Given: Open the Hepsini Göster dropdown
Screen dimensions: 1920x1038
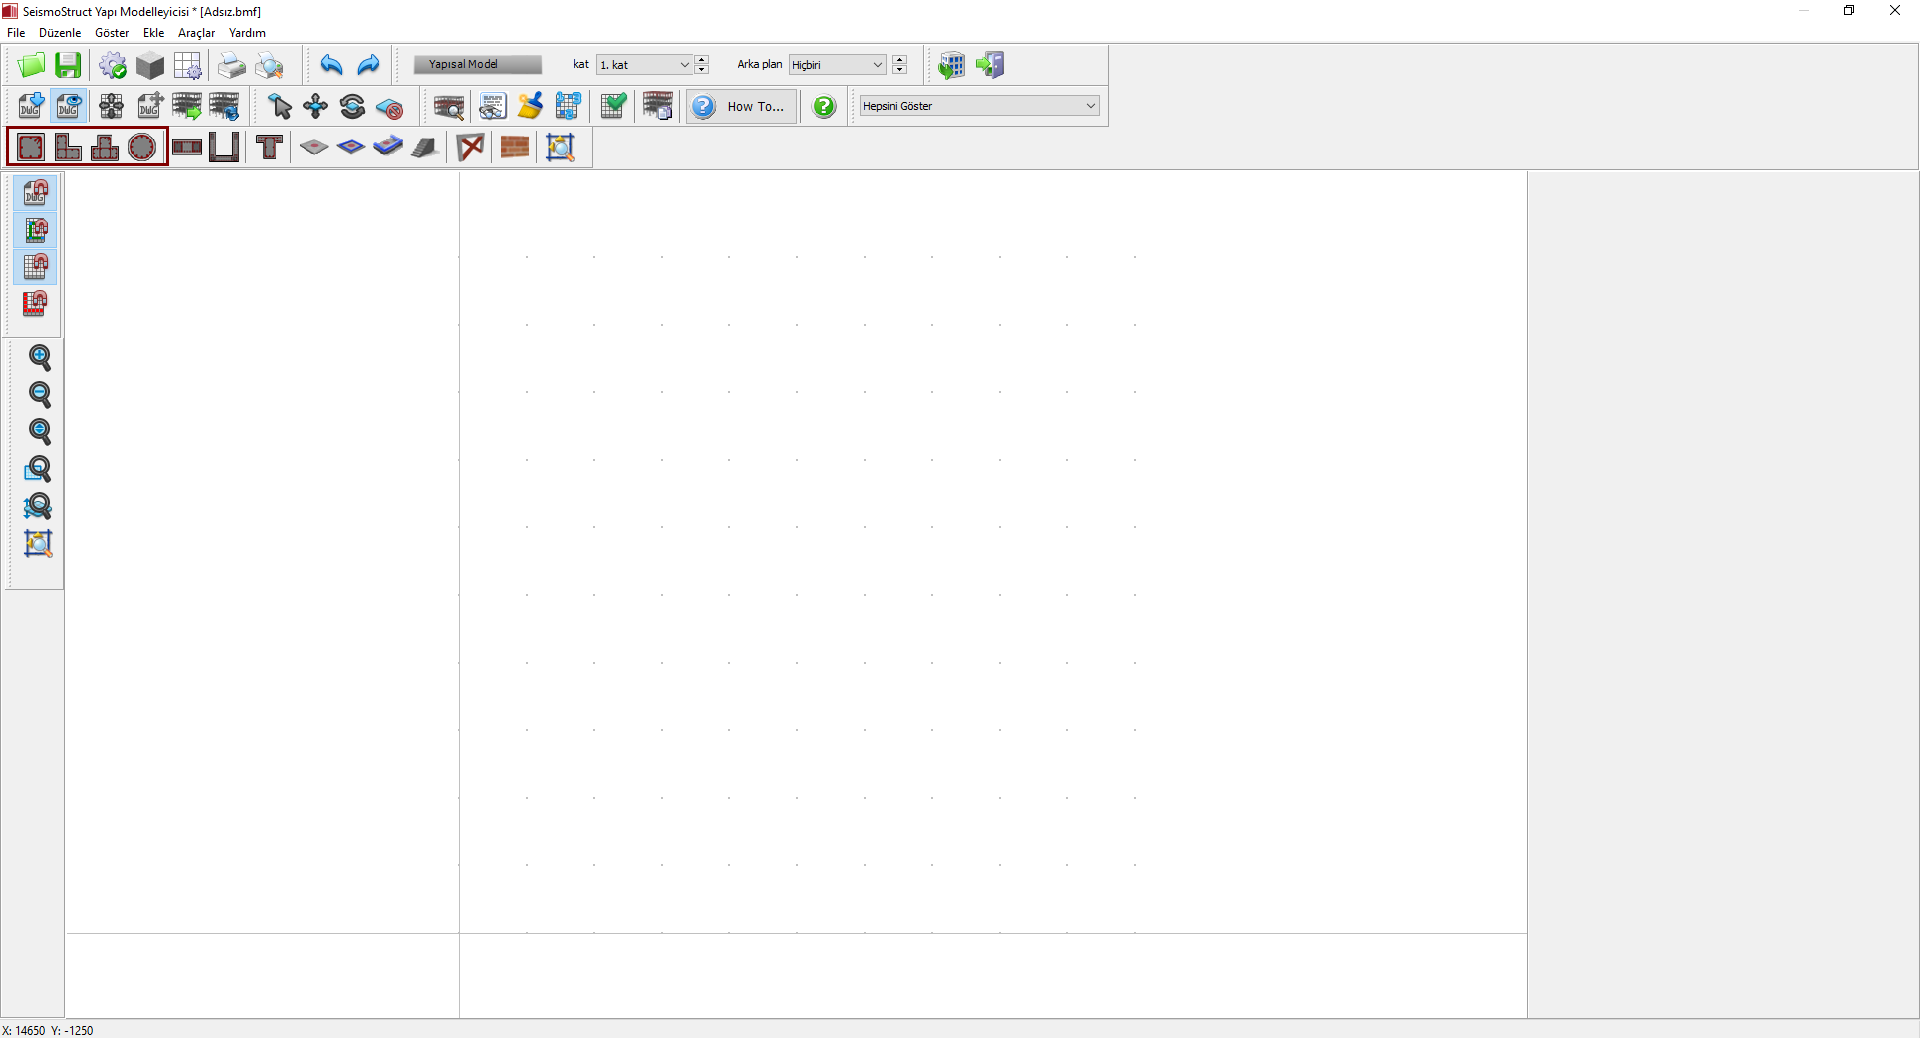Looking at the screenshot, I should tap(980, 106).
